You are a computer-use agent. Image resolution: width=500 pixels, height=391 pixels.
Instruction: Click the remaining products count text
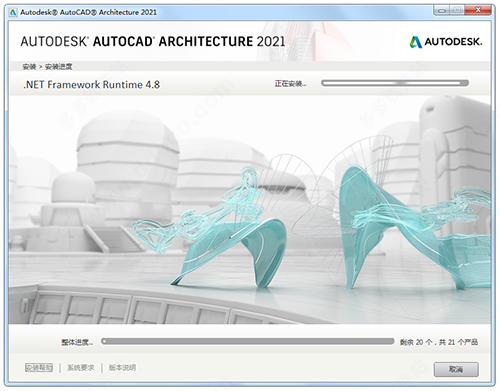tap(439, 342)
